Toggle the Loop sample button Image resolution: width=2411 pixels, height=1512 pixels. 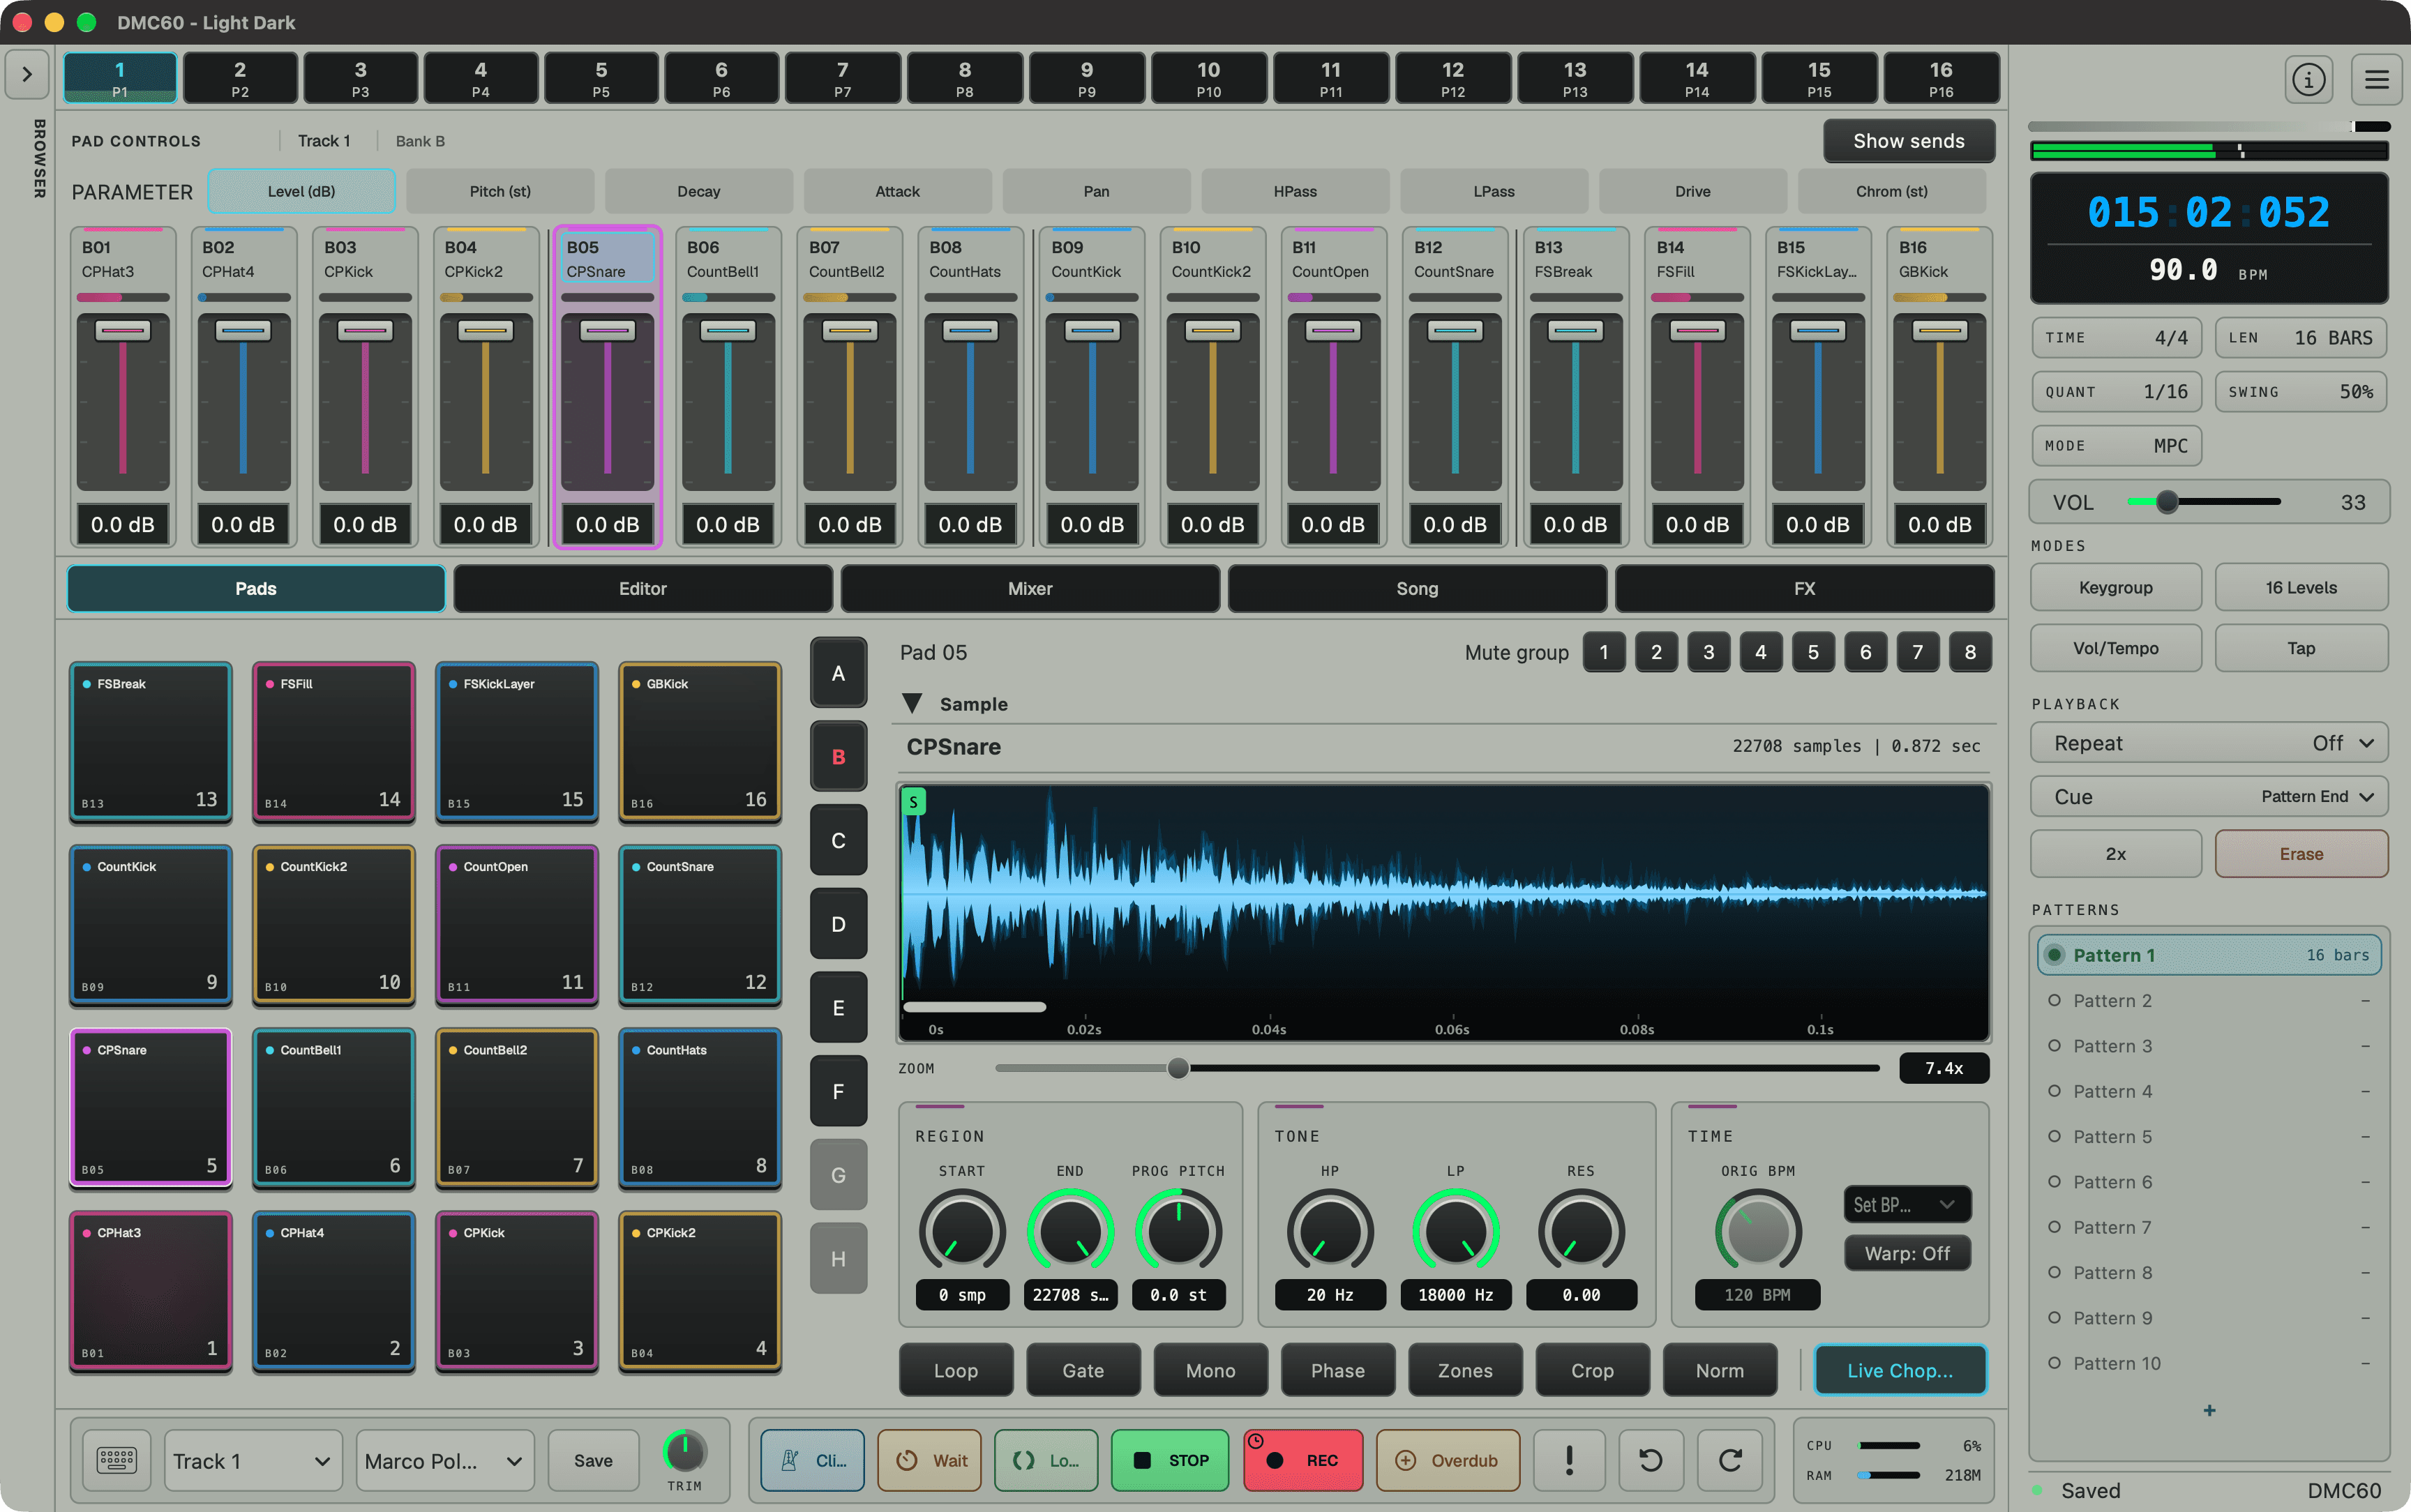click(956, 1370)
